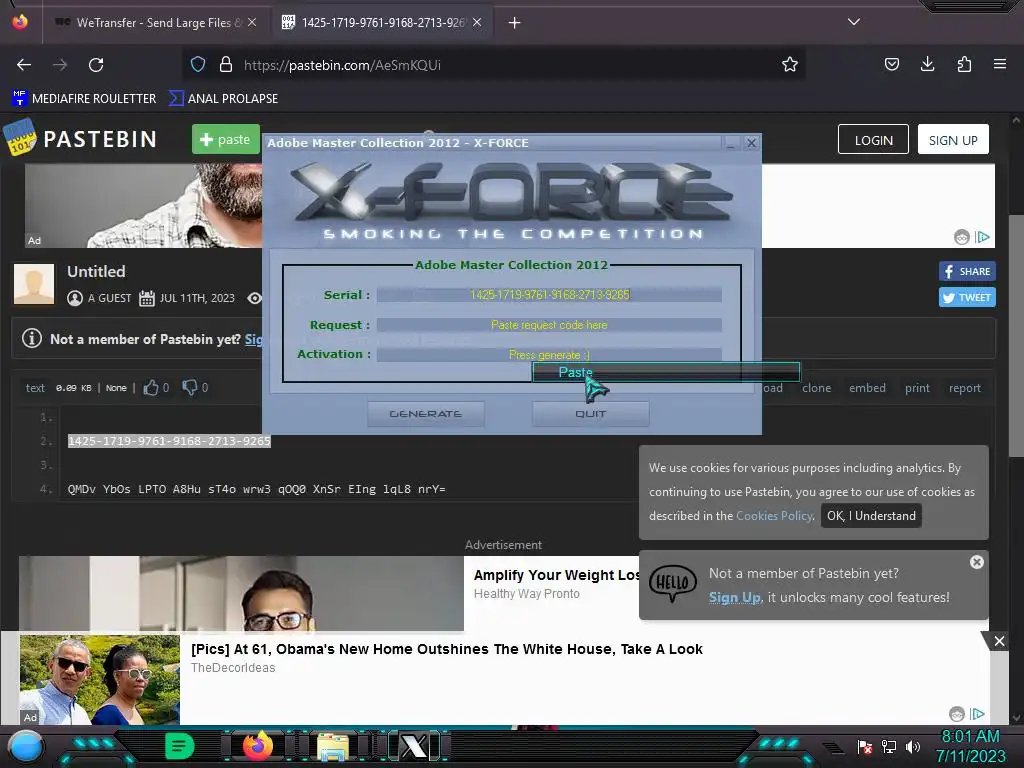
Task: Open the Start orb button
Action: 26,746
